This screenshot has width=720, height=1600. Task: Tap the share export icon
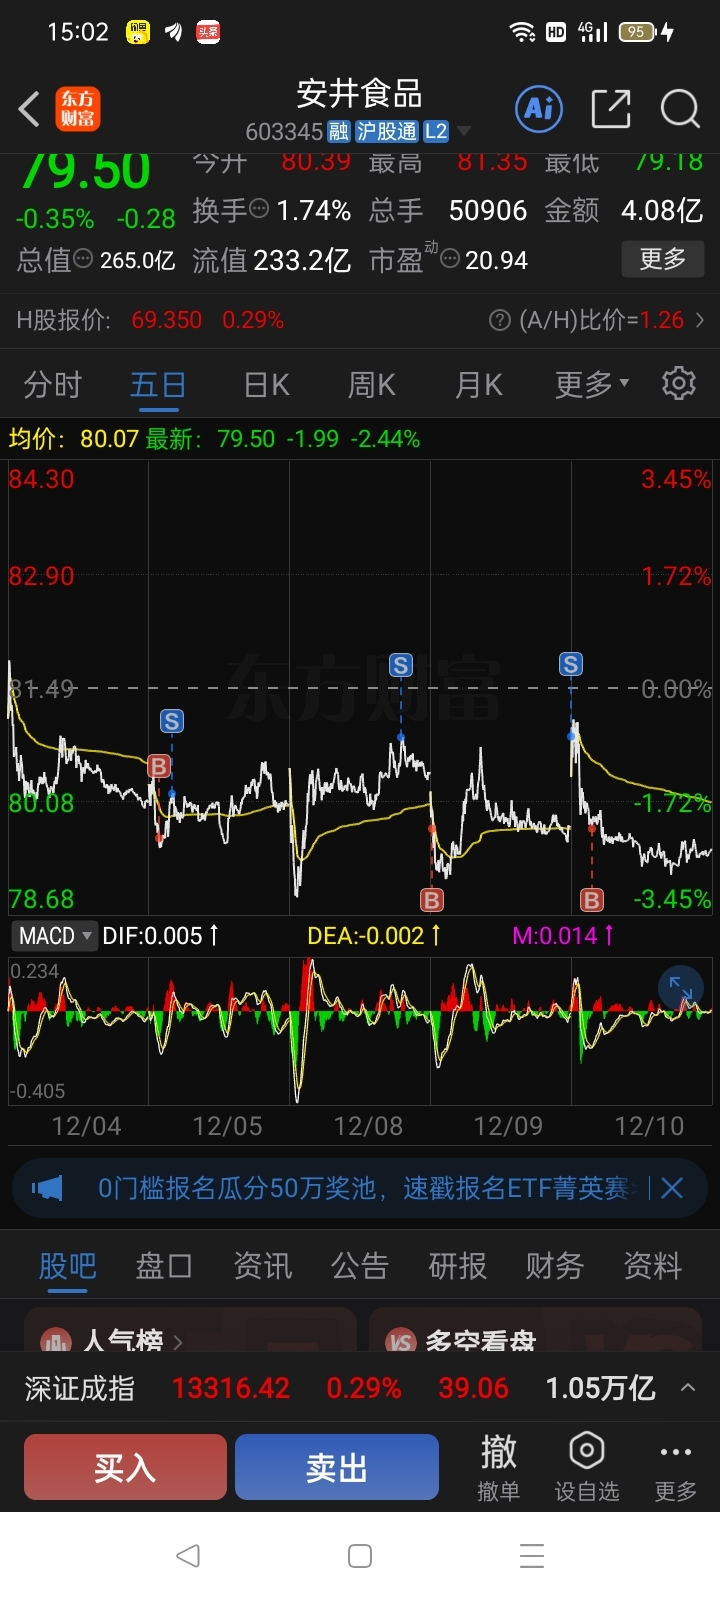(611, 108)
